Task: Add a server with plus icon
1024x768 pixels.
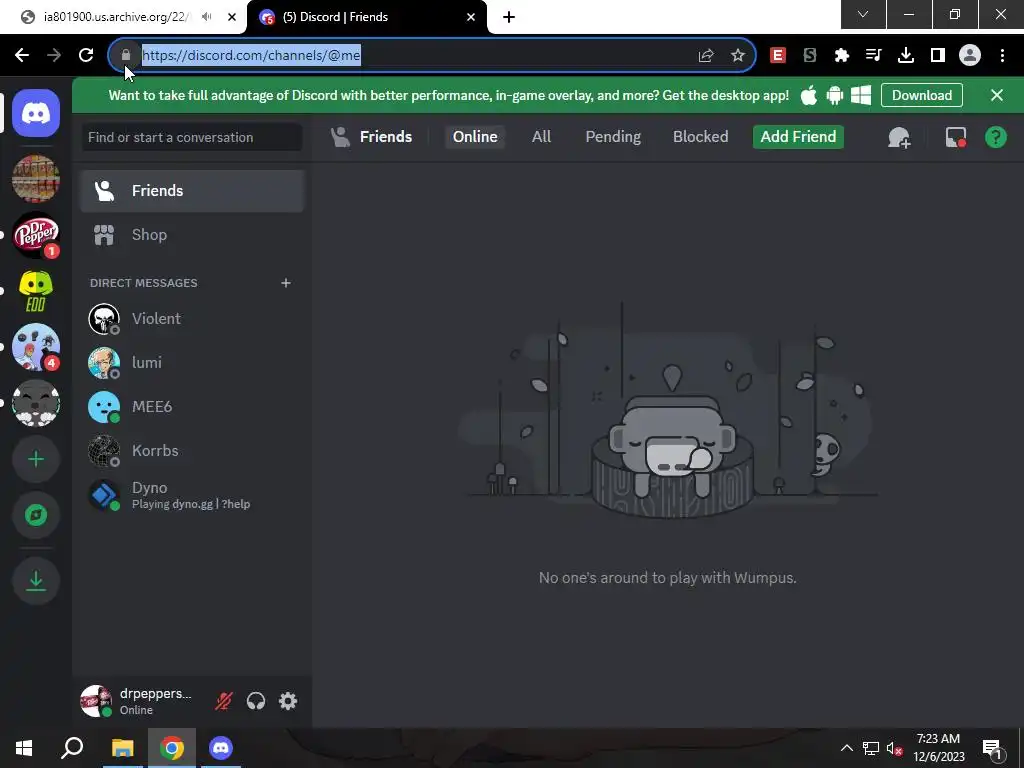Action: coord(36,460)
